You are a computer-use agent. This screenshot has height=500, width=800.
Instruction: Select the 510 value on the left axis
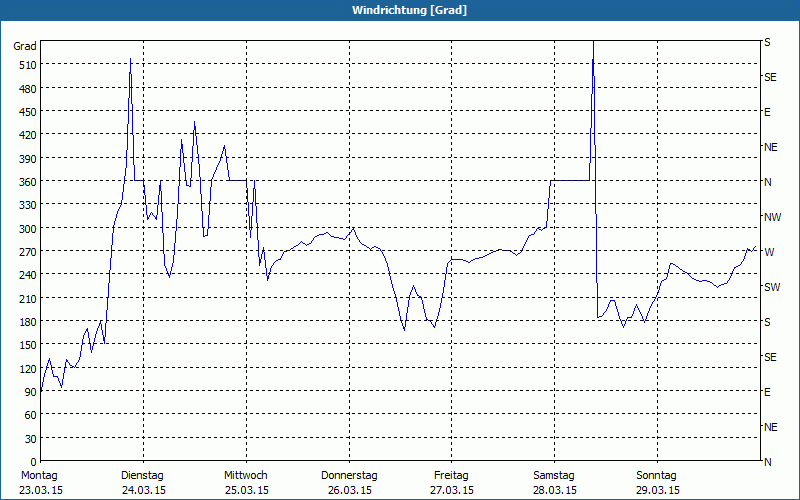coord(28,65)
